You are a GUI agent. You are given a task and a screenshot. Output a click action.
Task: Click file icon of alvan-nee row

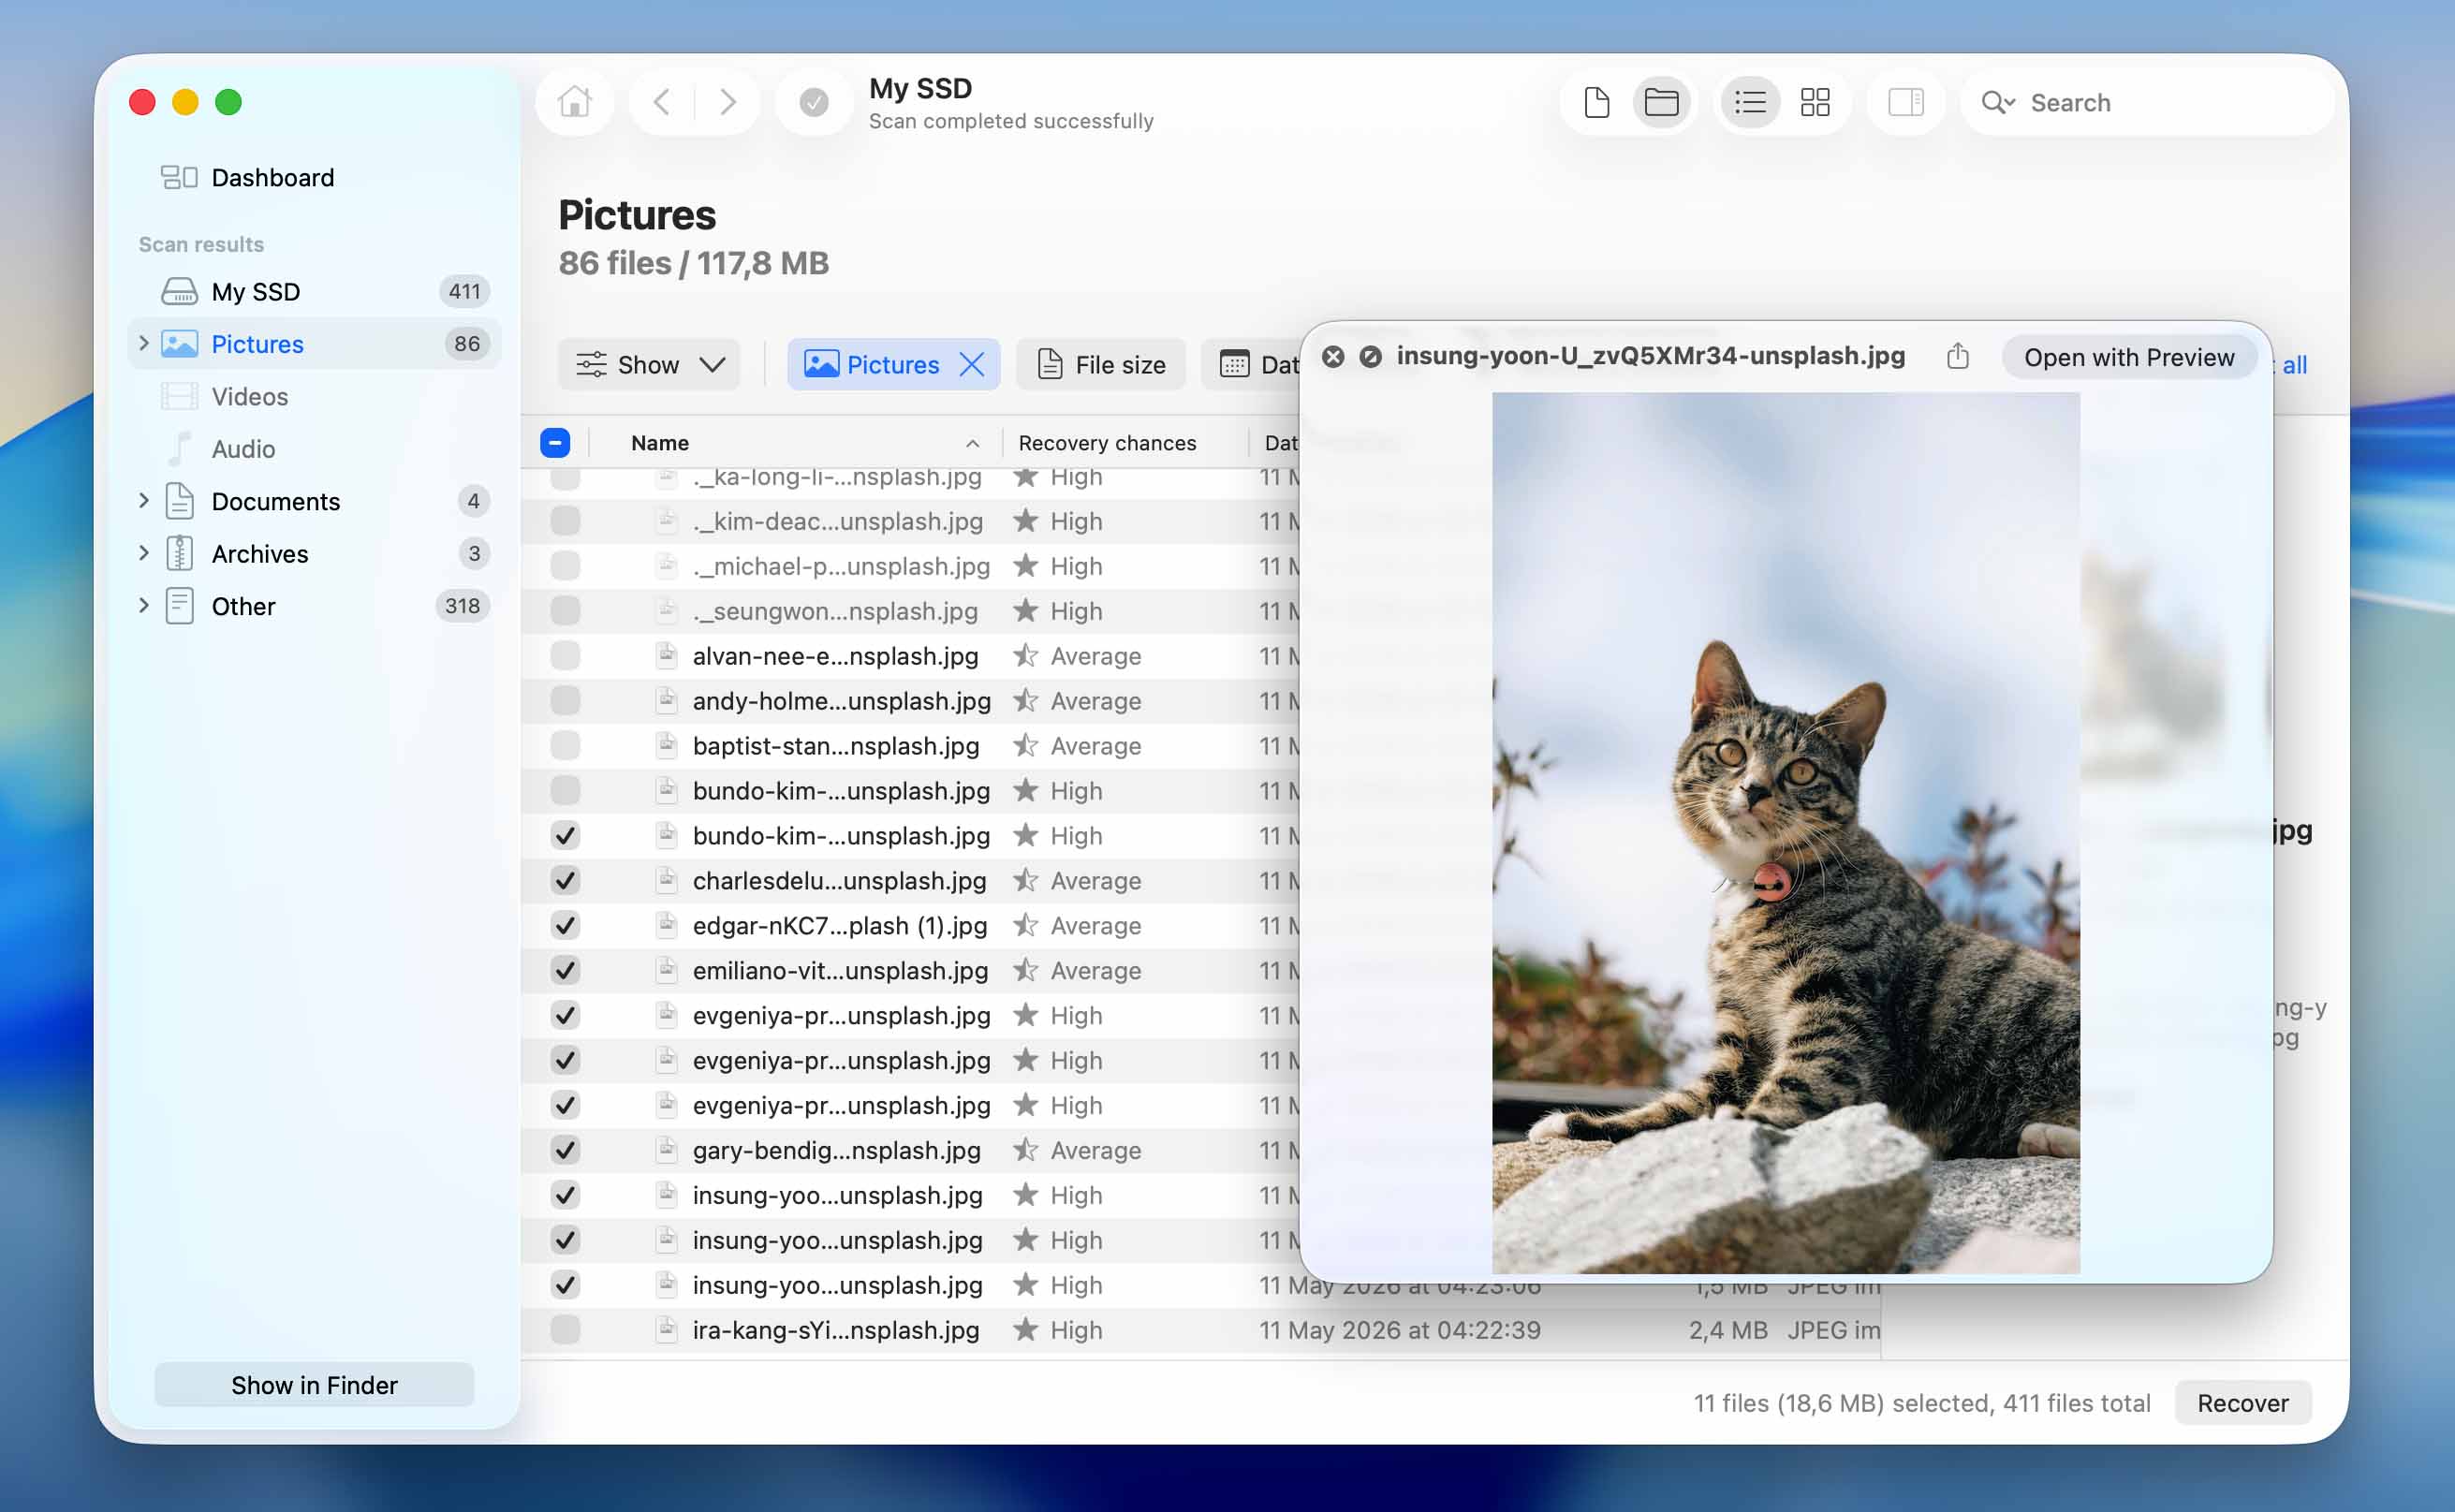point(666,656)
